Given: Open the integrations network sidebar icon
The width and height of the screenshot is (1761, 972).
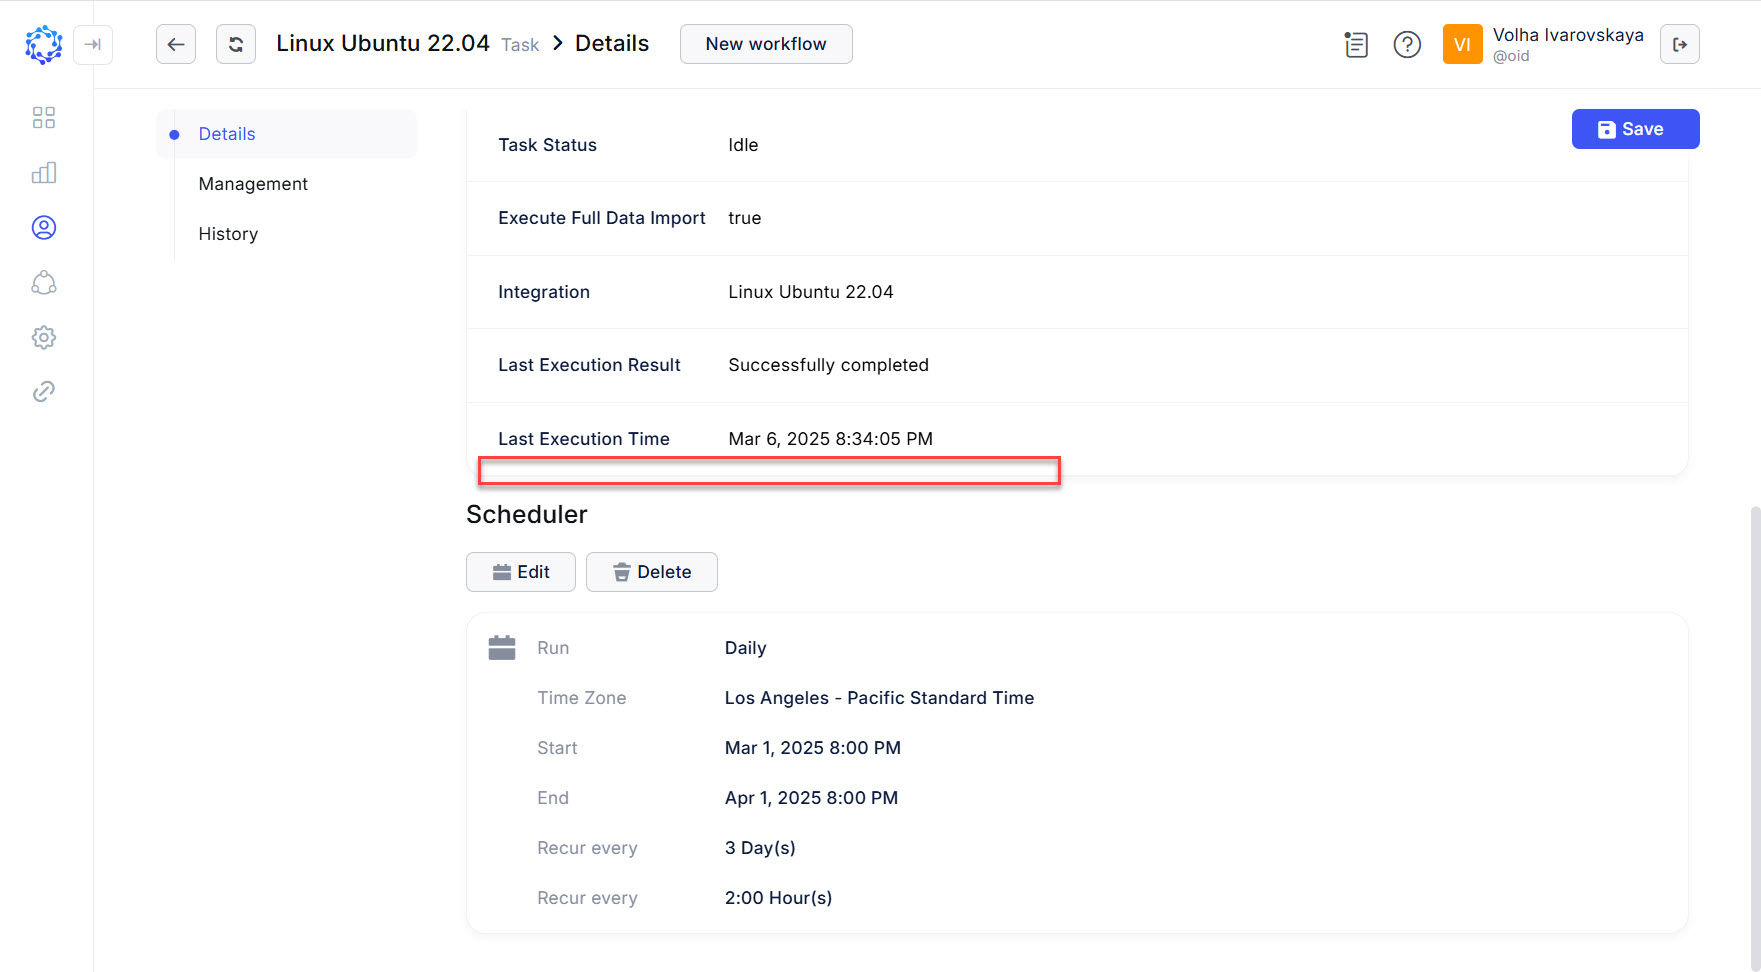Looking at the screenshot, I should click(44, 282).
